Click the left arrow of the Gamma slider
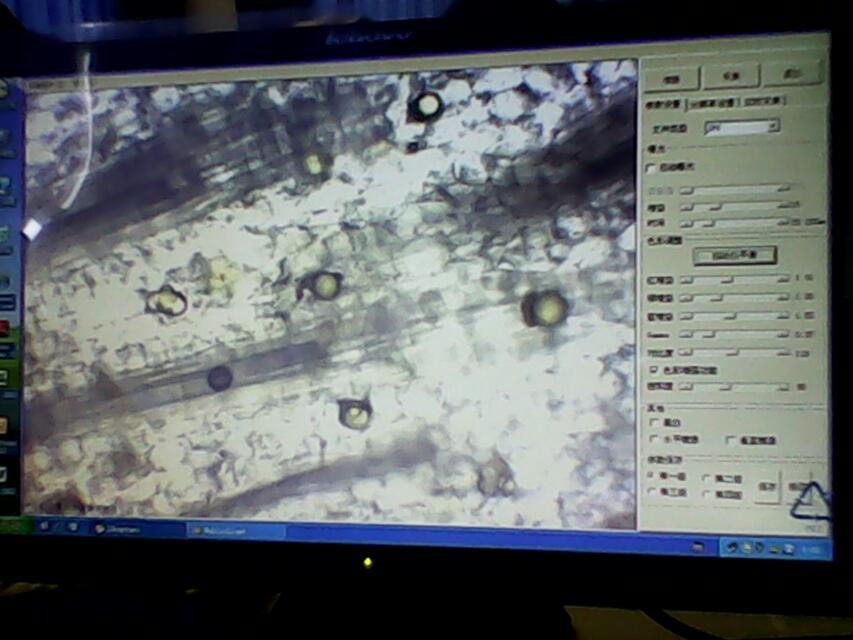 (686, 334)
